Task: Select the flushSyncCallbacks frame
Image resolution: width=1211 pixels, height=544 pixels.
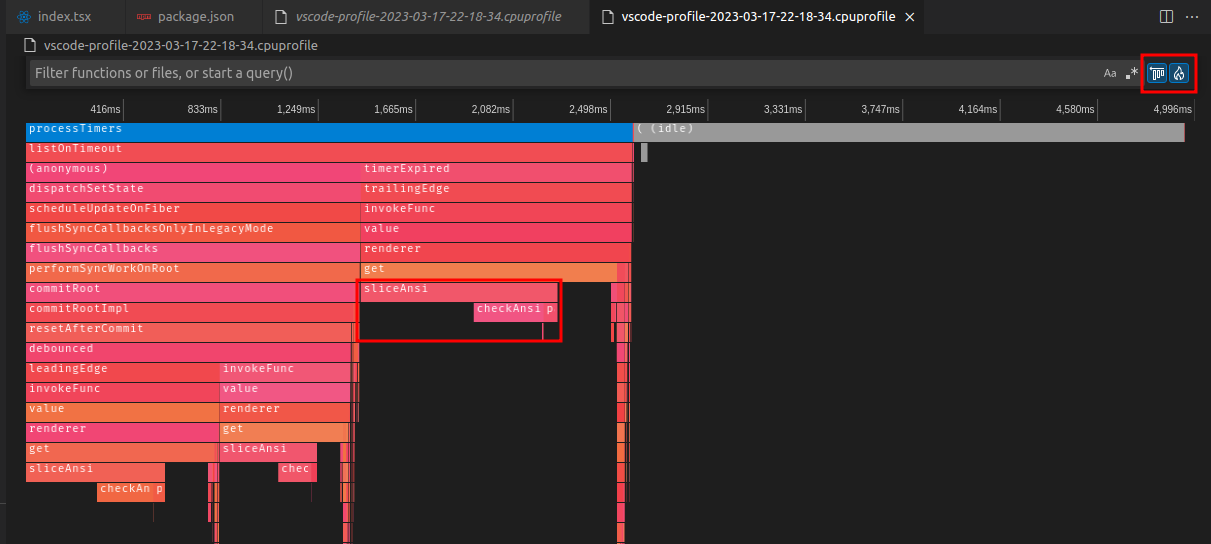Action: click(x=193, y=252)
